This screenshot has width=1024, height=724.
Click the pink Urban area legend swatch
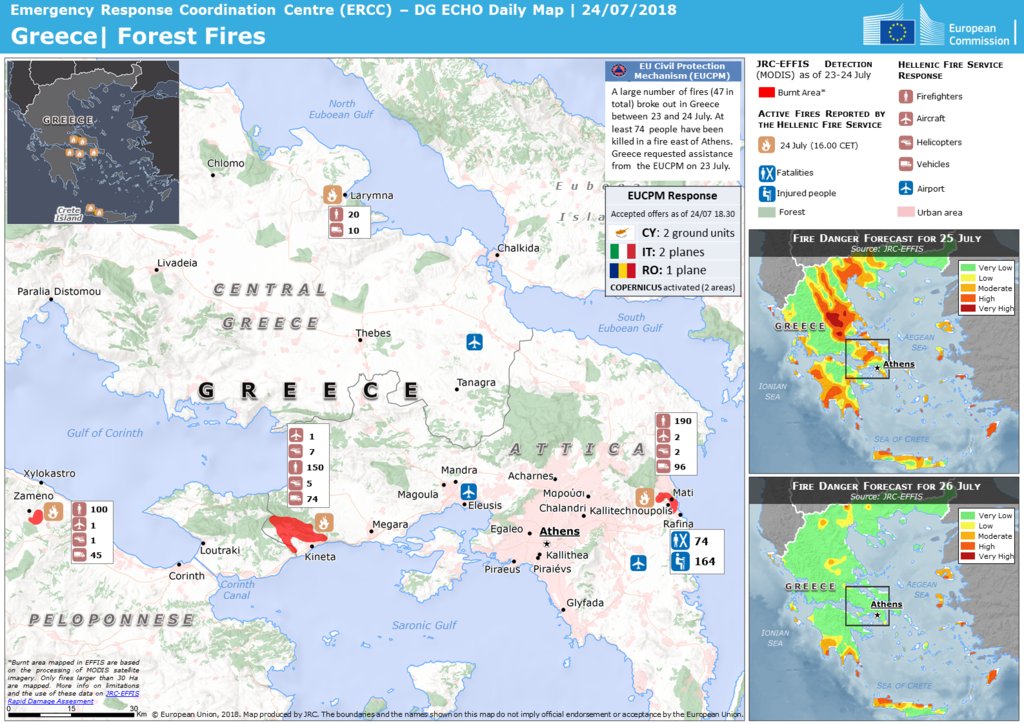(x=905, y=212)
